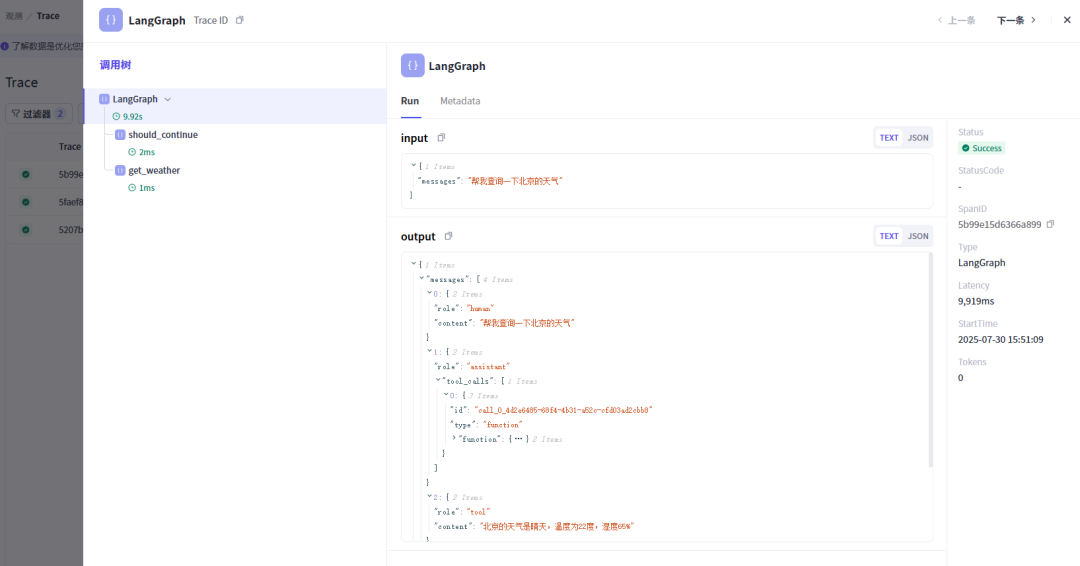Click the green Success status icon
Screen dimensions: 1080x566
click(966, 148)
